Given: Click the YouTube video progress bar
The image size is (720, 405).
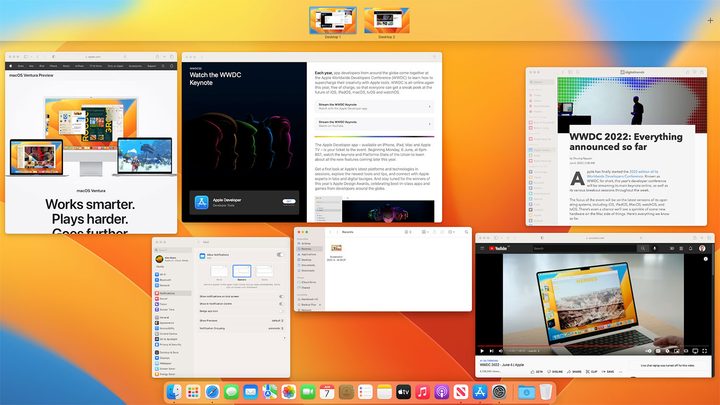Looking at the screenshot, I should pos(594,346).
